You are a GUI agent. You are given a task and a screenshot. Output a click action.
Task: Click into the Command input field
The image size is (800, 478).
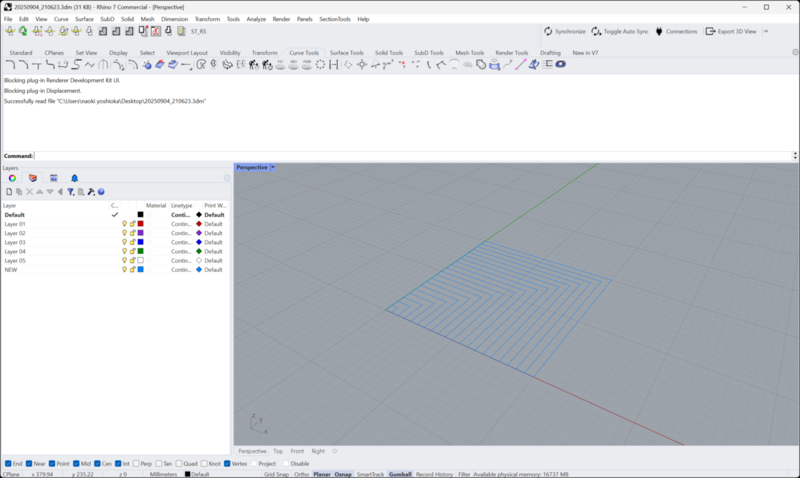tap(412, 156)
